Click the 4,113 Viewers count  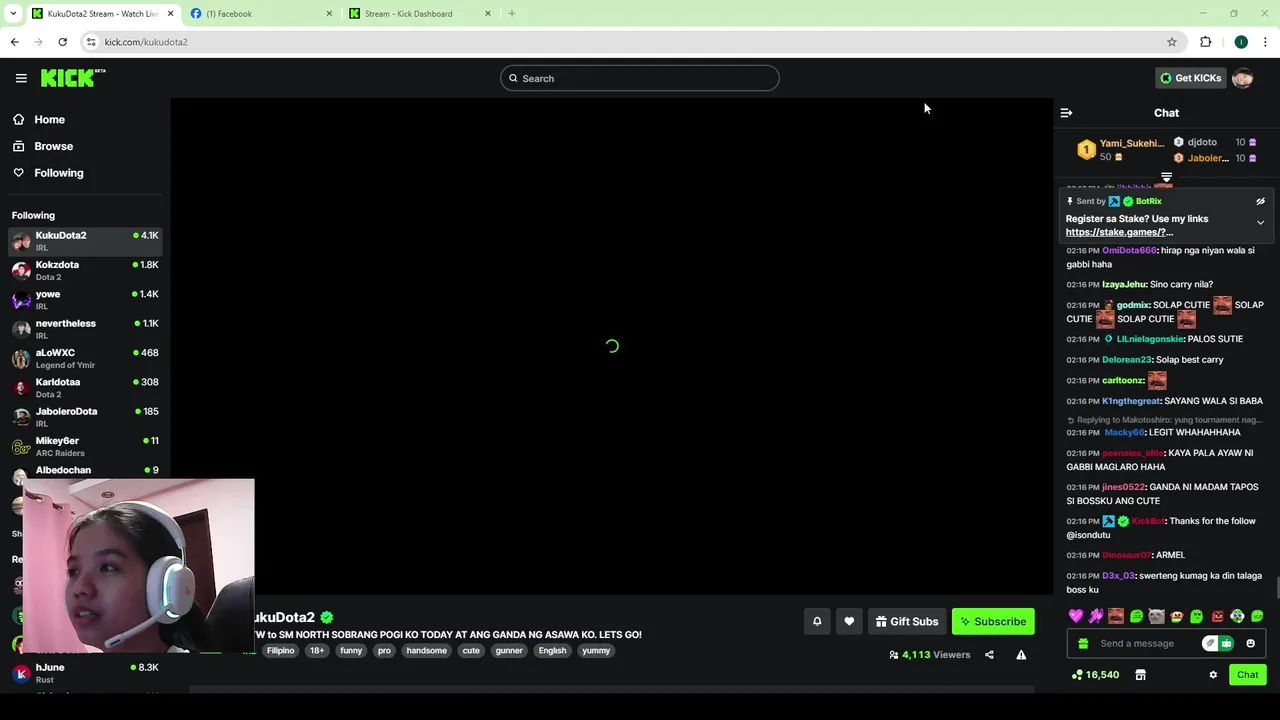[929, 655]
